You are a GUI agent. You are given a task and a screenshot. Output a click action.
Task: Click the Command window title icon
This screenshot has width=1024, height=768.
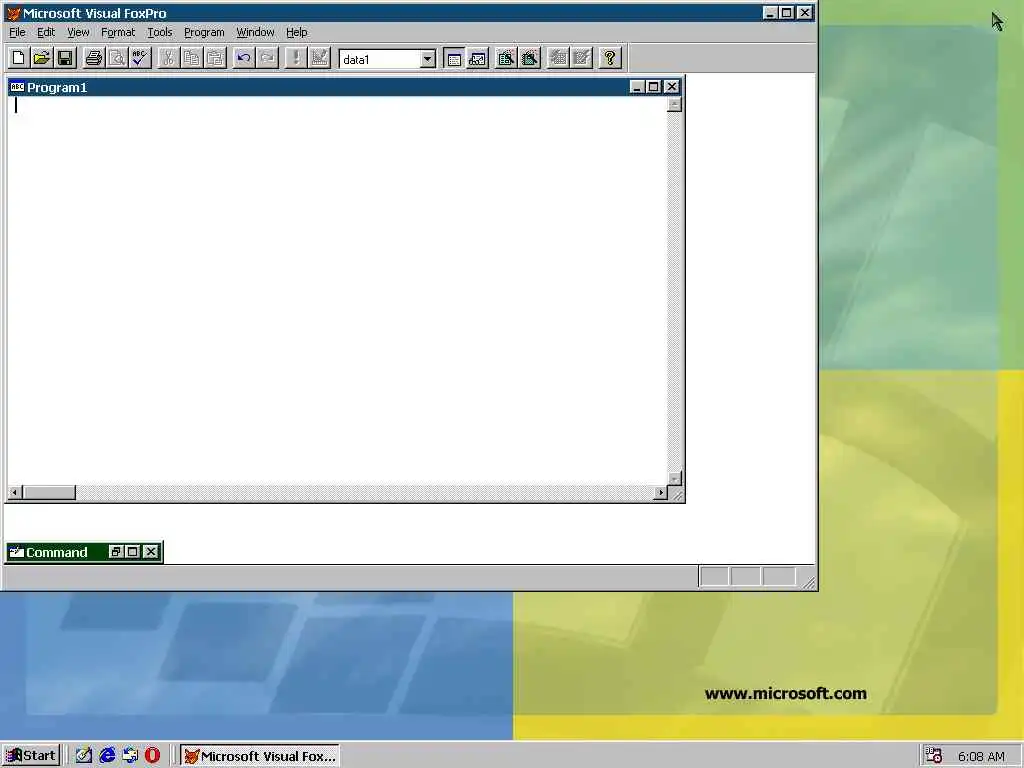tap(16, 552)
